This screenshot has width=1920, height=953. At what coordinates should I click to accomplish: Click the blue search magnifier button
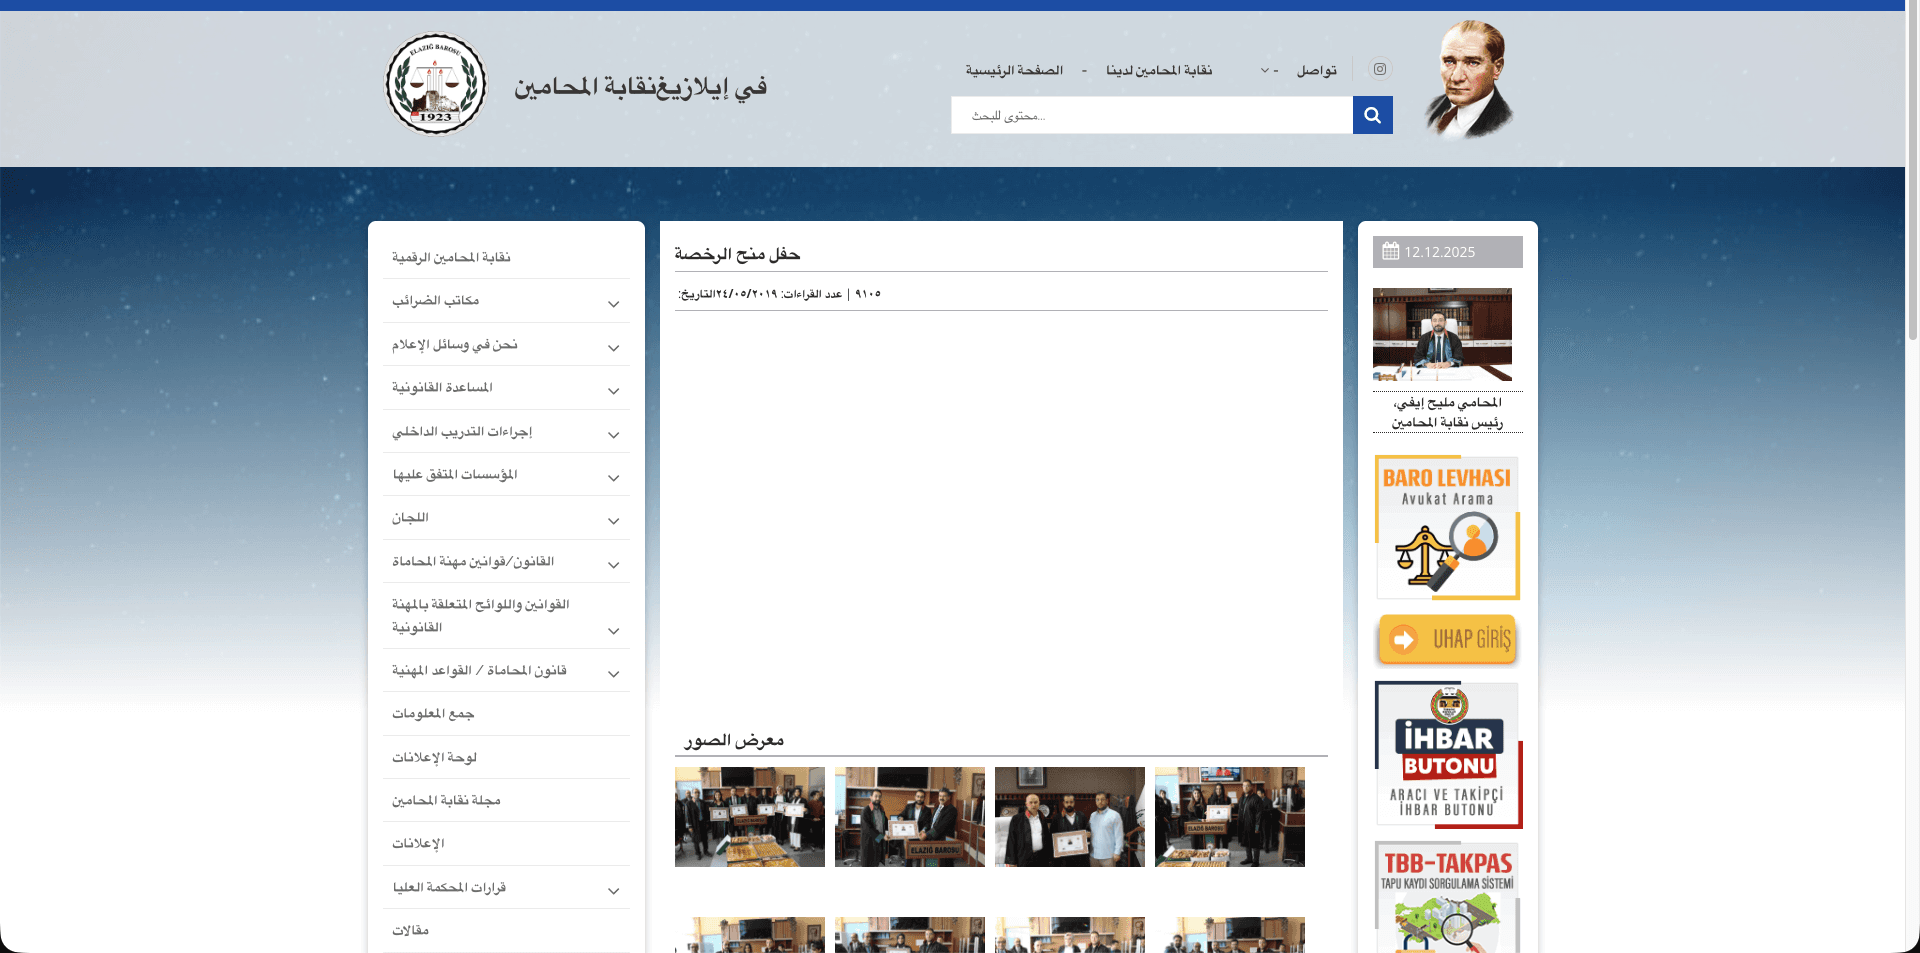pyautogui.click(x=1372, y=115)
